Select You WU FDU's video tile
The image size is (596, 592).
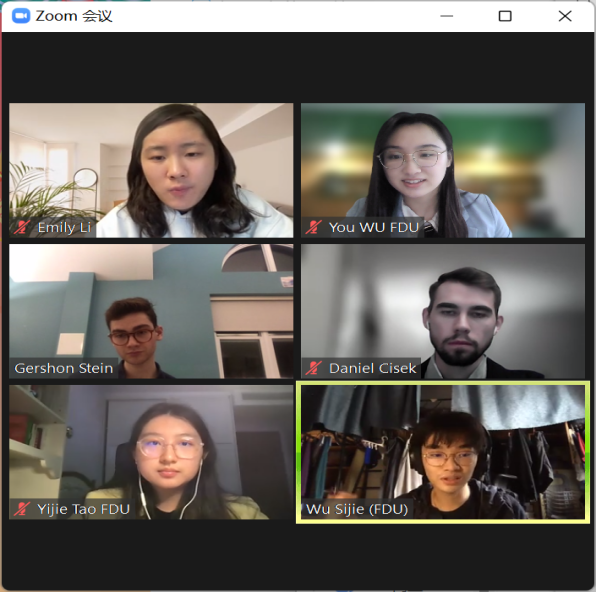[443, 170]
